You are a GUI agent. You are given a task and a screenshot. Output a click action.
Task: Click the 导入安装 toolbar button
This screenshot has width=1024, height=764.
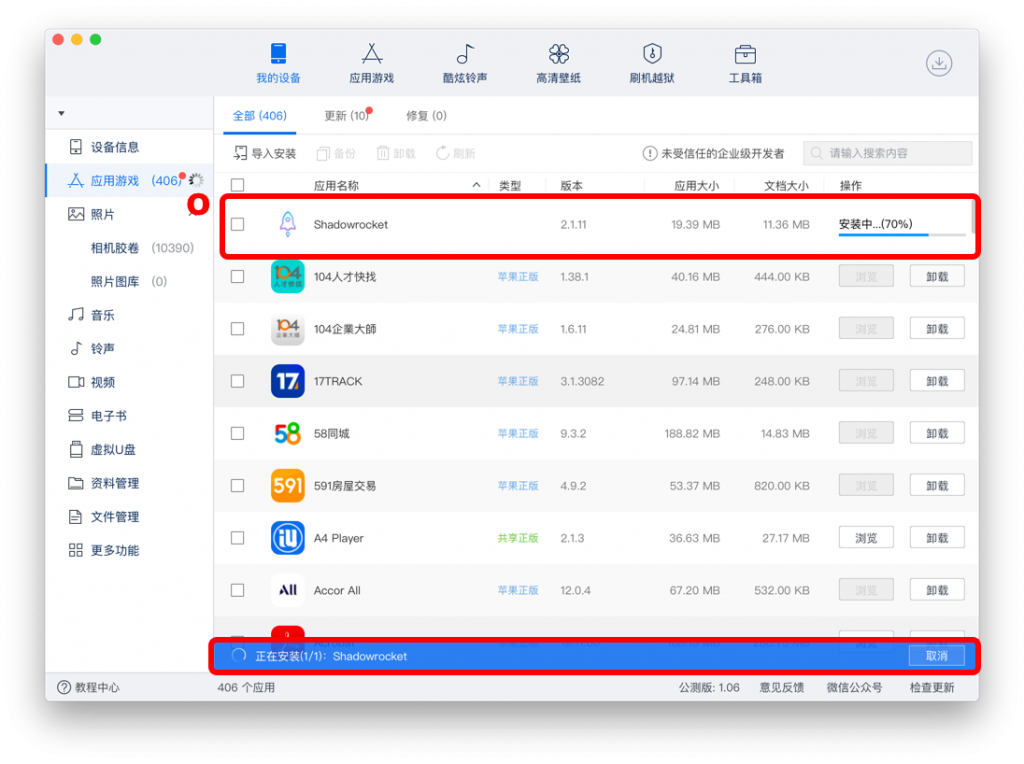coord(265,153)
